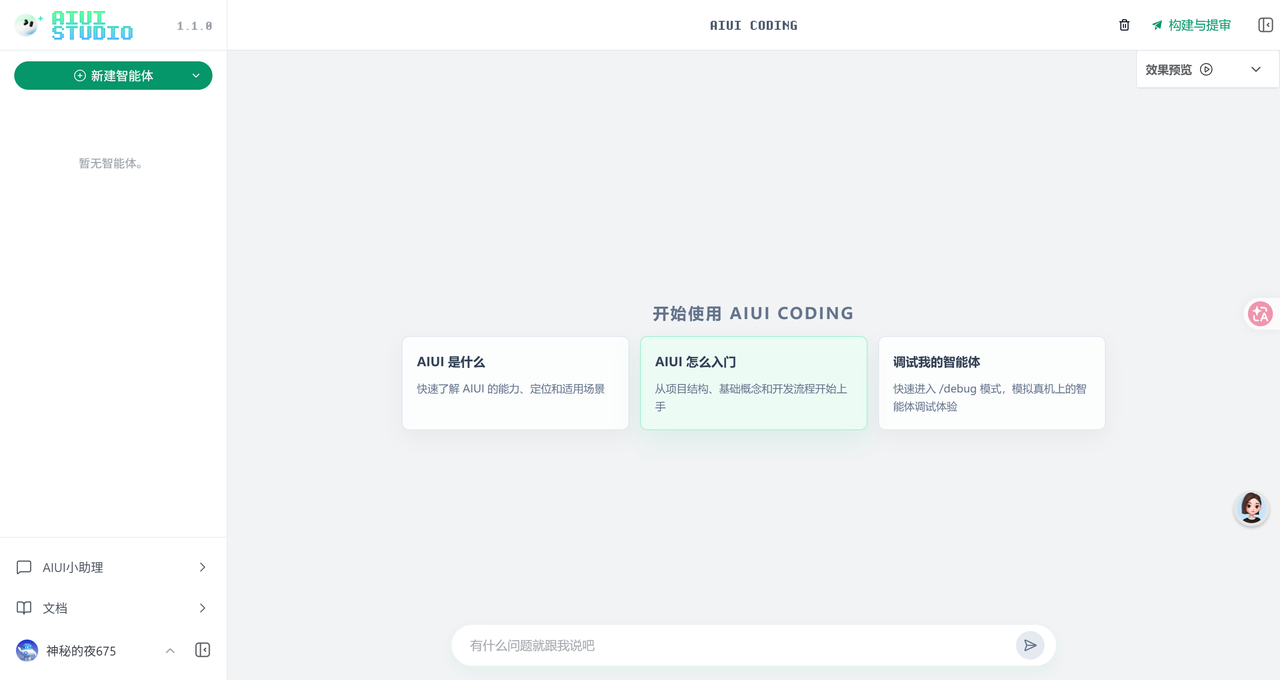Expand the 文档 chevron arrow

(202, 608)
